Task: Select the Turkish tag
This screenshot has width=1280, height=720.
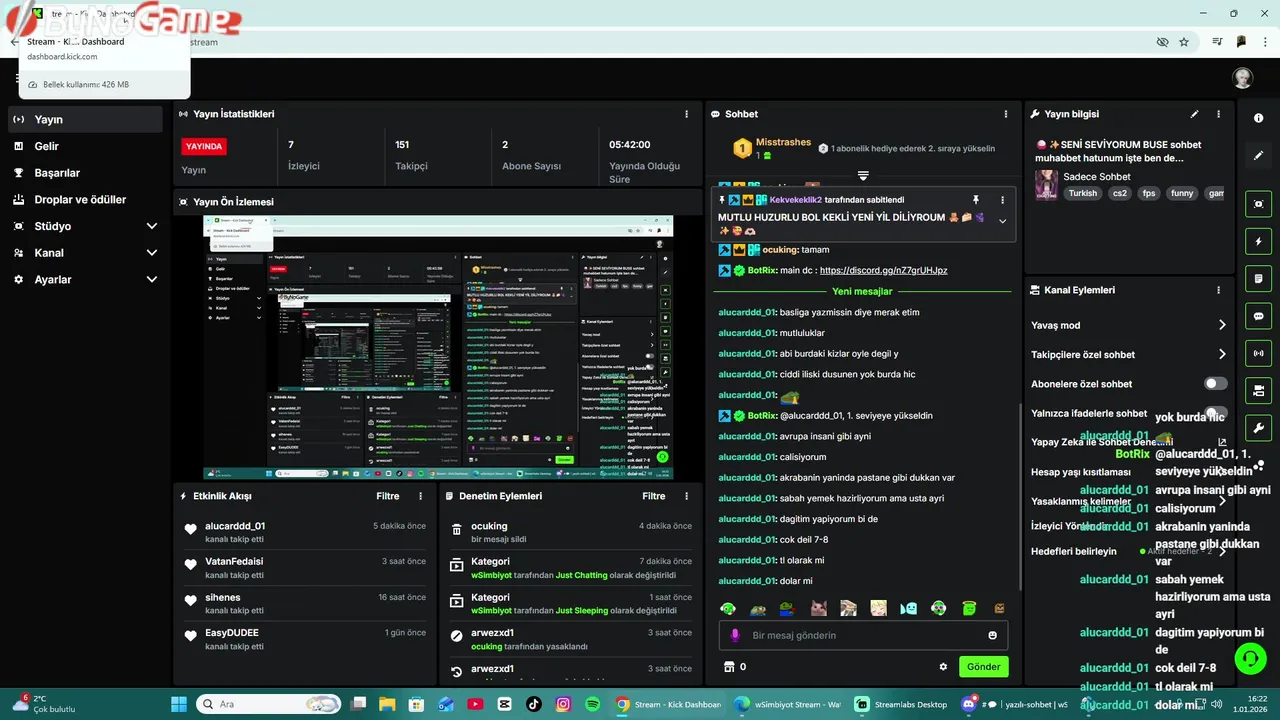Action: (x=1082, y=193)
